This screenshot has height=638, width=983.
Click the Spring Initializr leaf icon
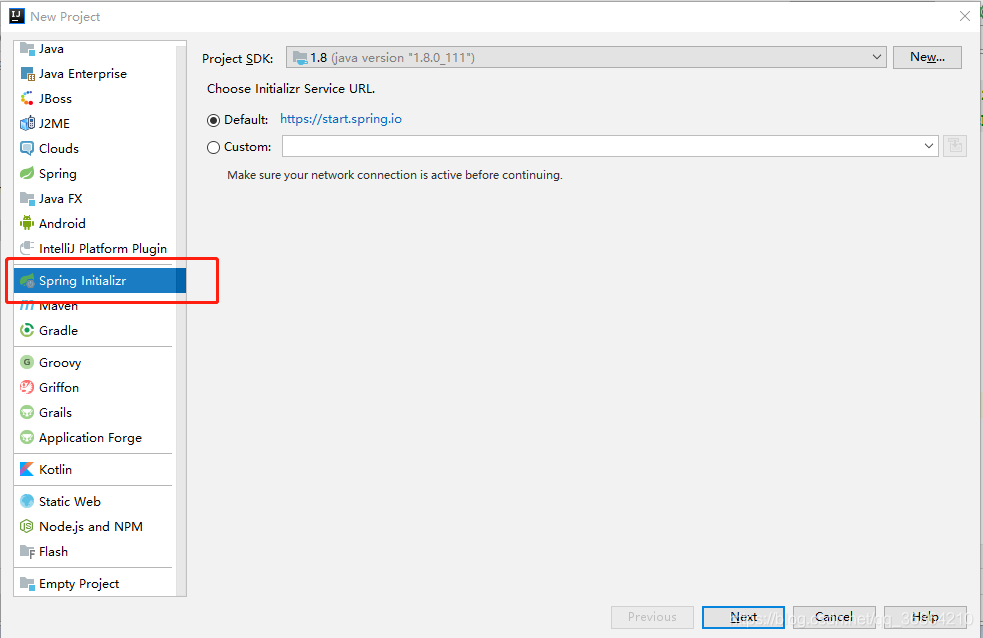coord(27,281)
